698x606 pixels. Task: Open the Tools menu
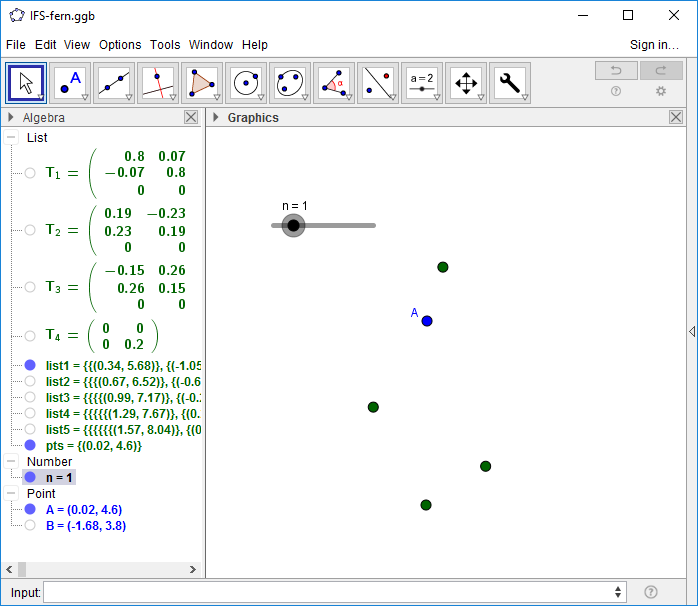coord(165,45)
